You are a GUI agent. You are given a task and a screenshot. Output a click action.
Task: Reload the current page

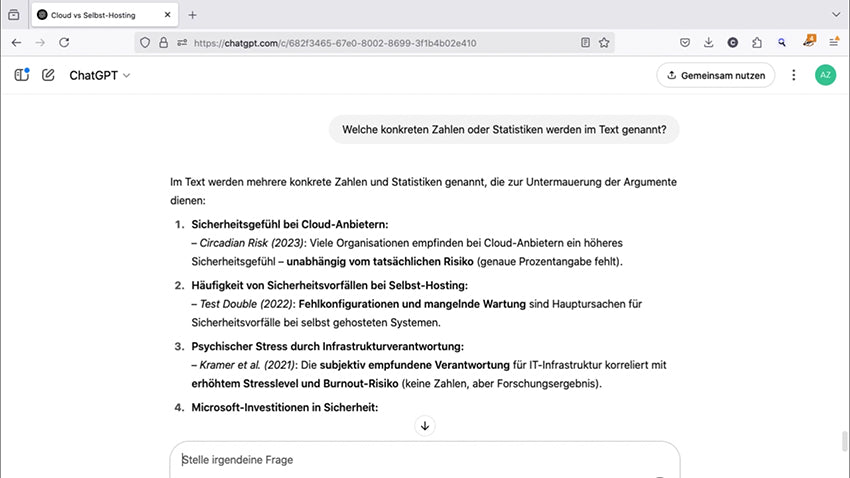(x=64, y=43)
